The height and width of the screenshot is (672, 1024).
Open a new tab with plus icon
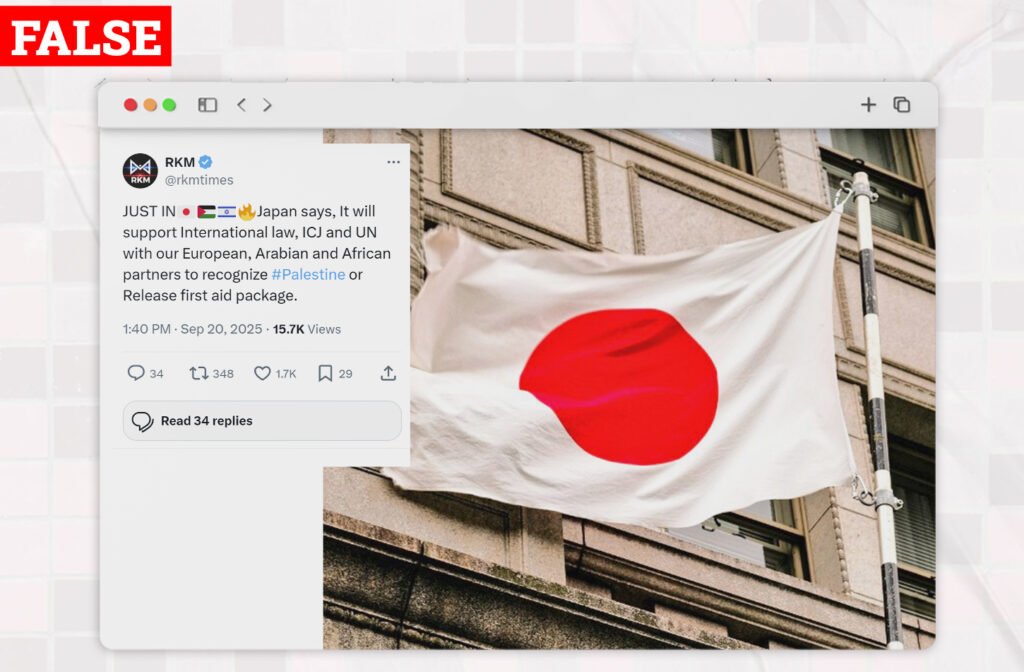(x=868, y=104)
